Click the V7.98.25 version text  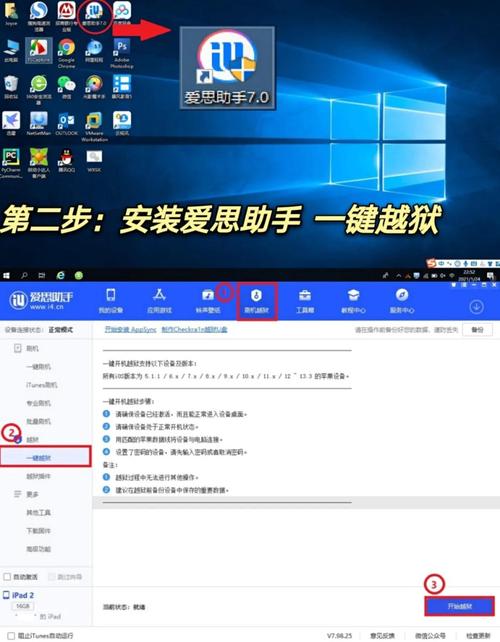pyautogui.click(x=339, y=636)
